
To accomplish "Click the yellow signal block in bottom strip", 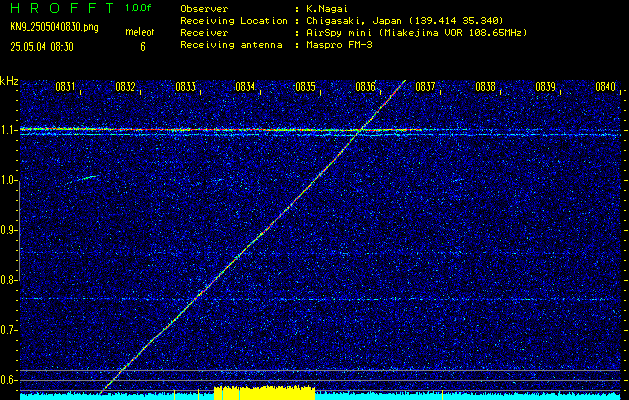I will pyautogui.click(x=264, y=393).
